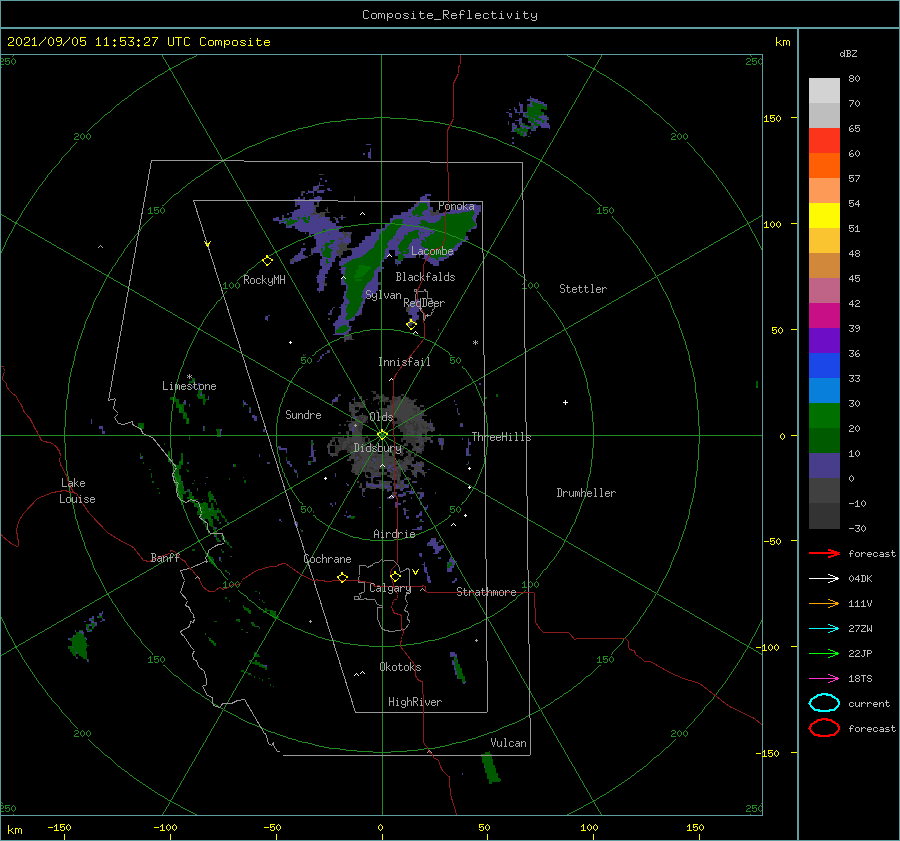Click the Limestone label
The width and height of the screenshot is (900, 841).
[x=189, y=386]
